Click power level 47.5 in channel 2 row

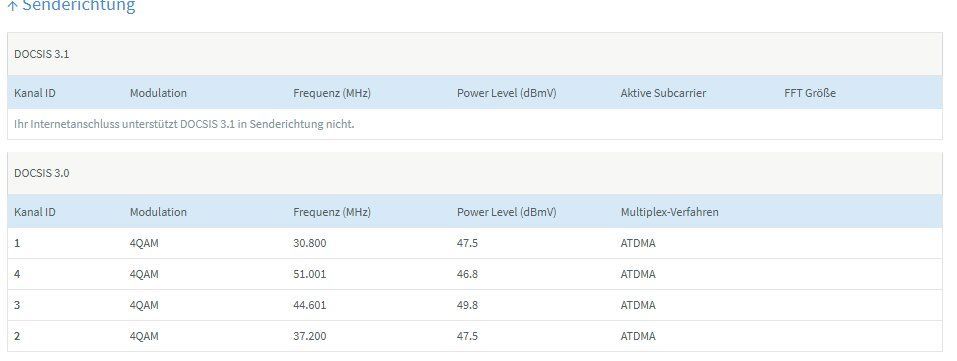click(x=467, y=336)
